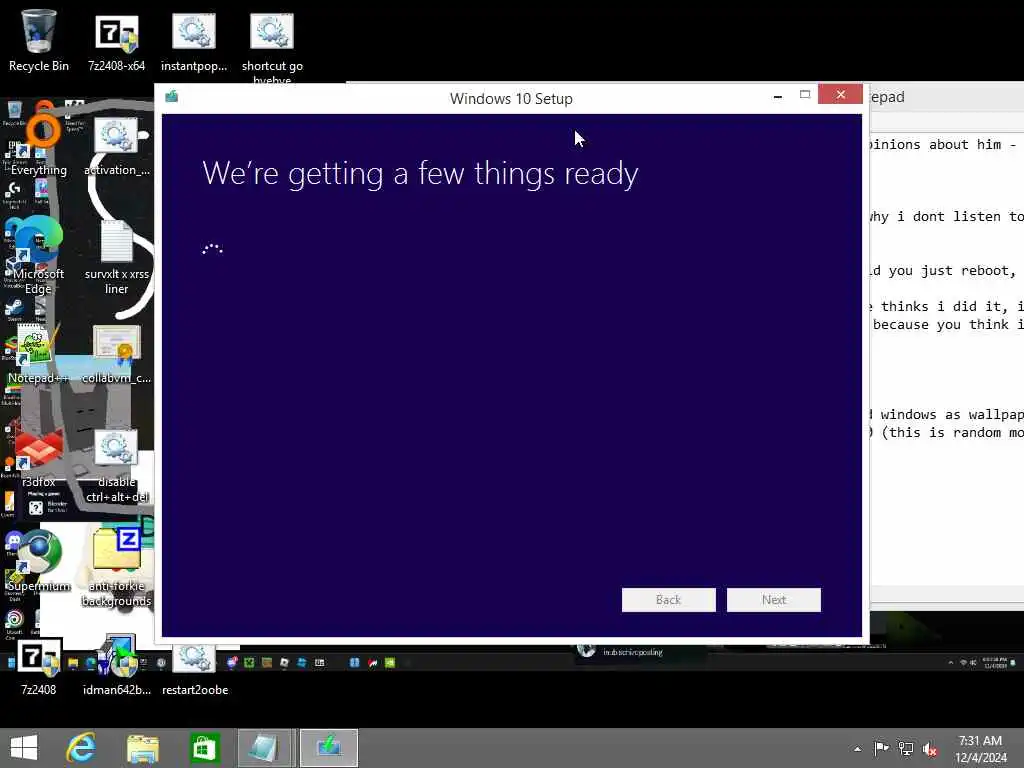
Task: Show hidden tray icons arrow
Action: coord(857,749)
